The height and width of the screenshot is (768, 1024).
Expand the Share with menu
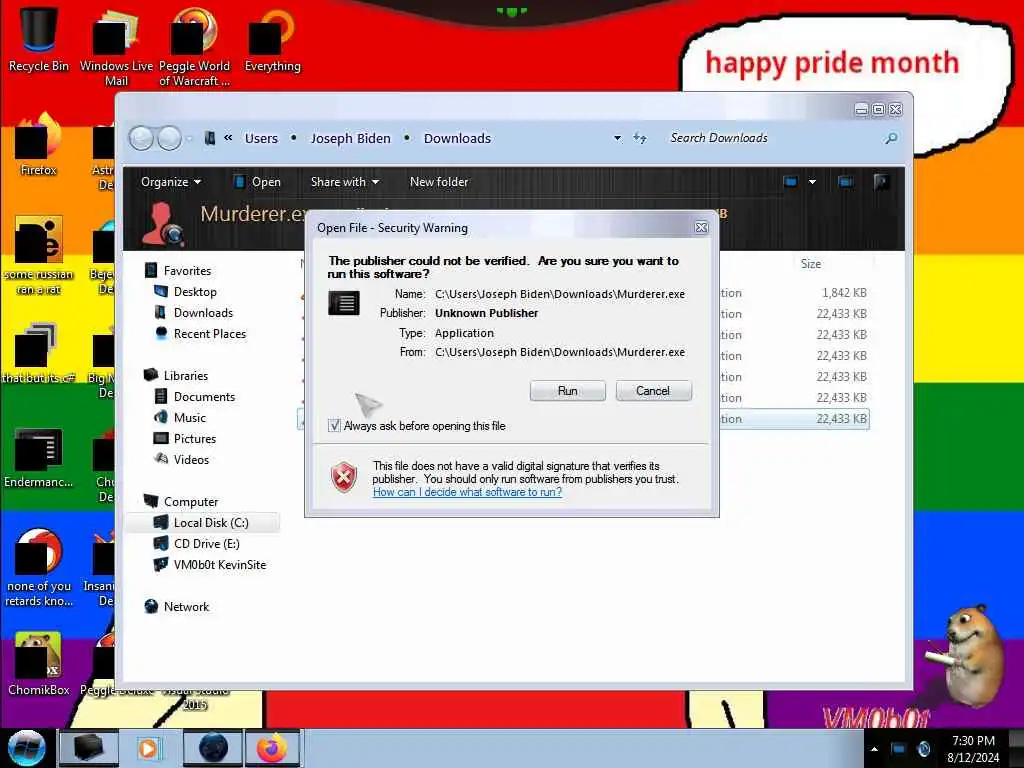[344, 182]
